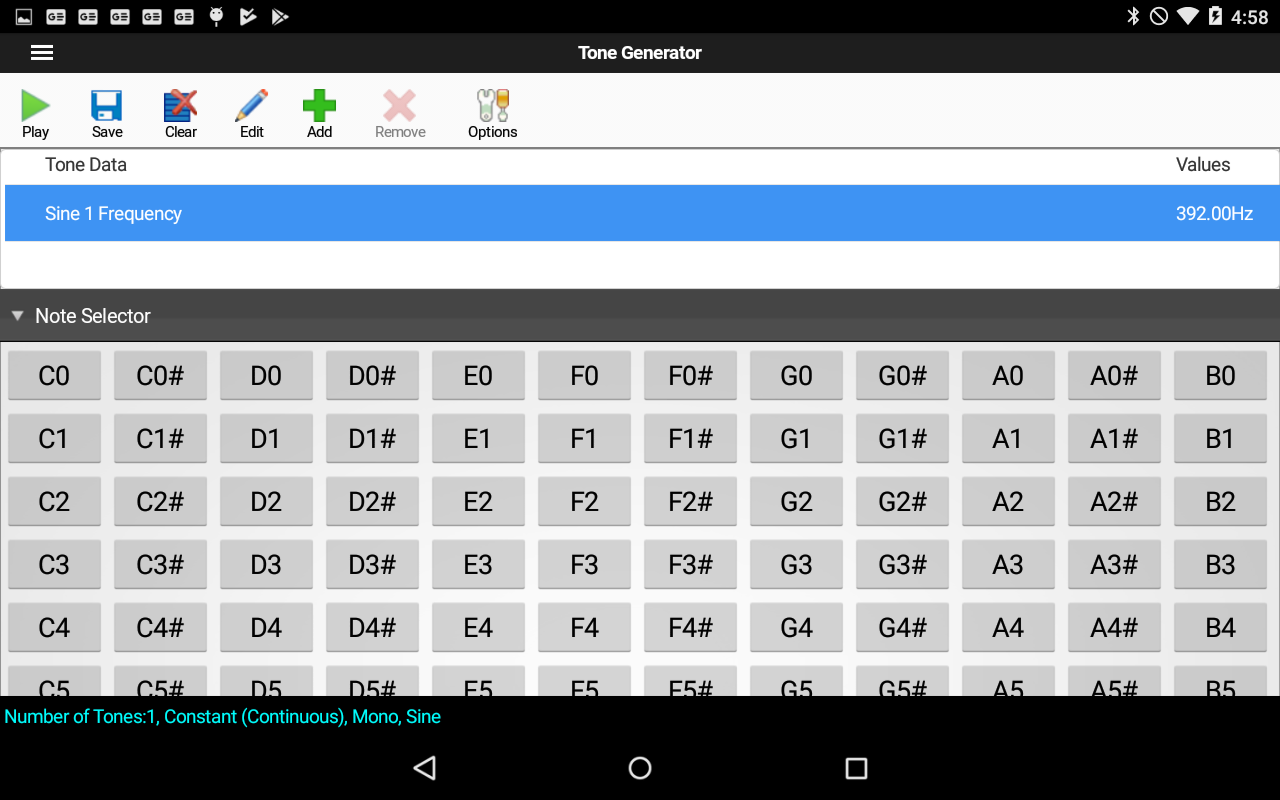Viewport: 1280px width, 800px height.
Task: Click the Tone Generator title bar
Action: [x=640, y=52]
